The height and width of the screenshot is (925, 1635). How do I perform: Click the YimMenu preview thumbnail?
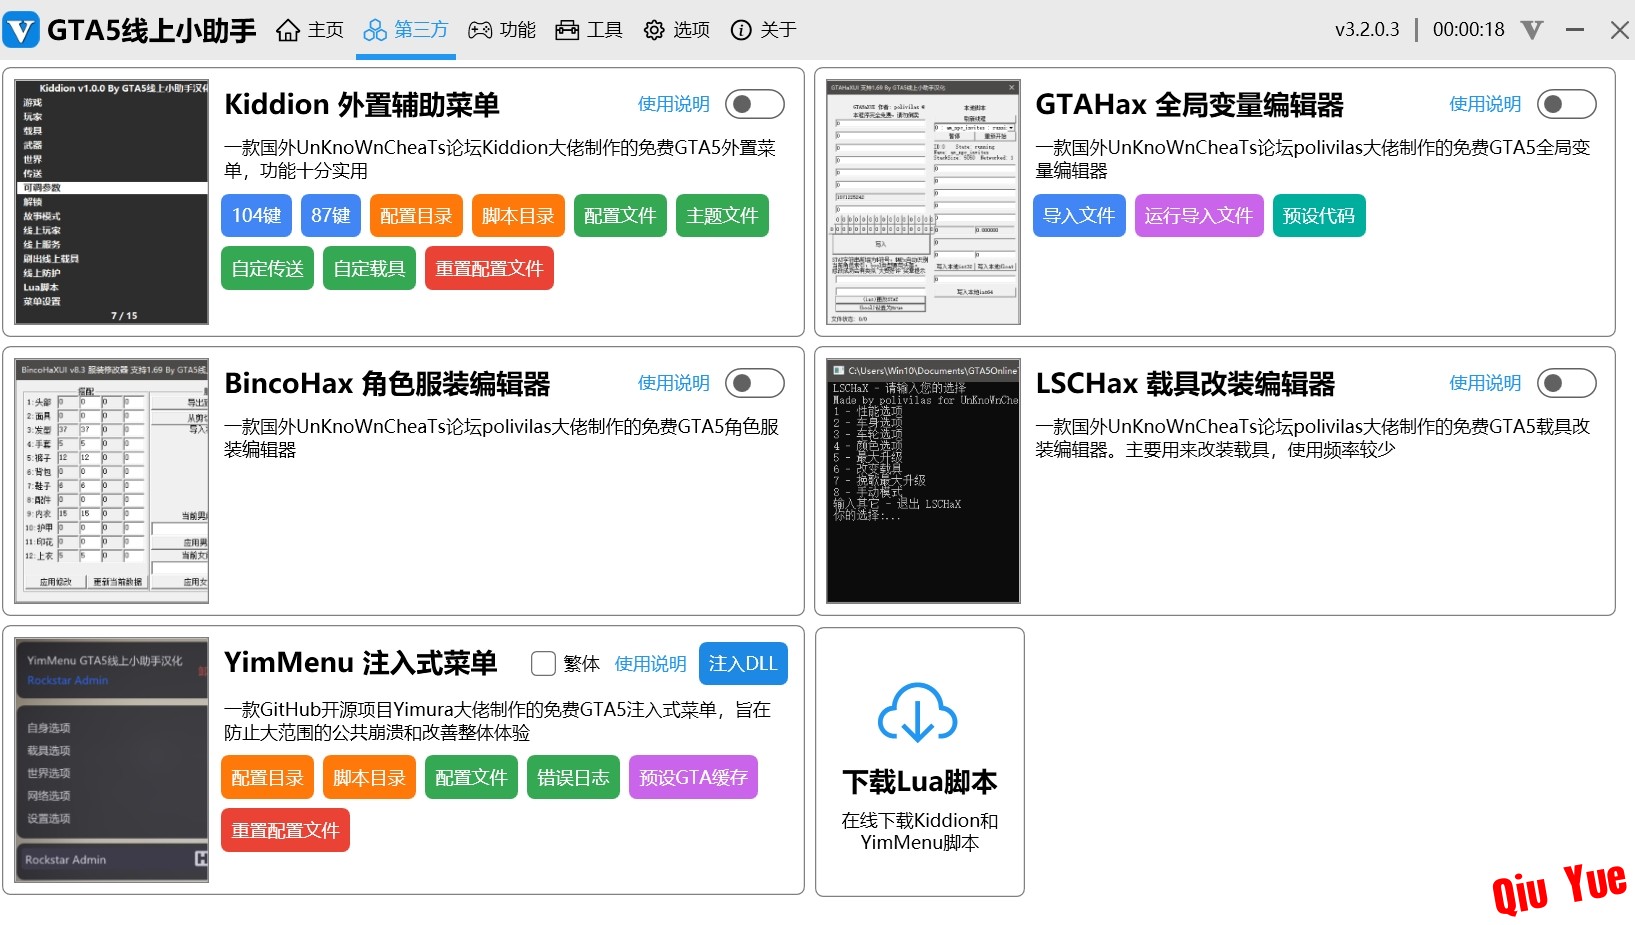point(112,760)
